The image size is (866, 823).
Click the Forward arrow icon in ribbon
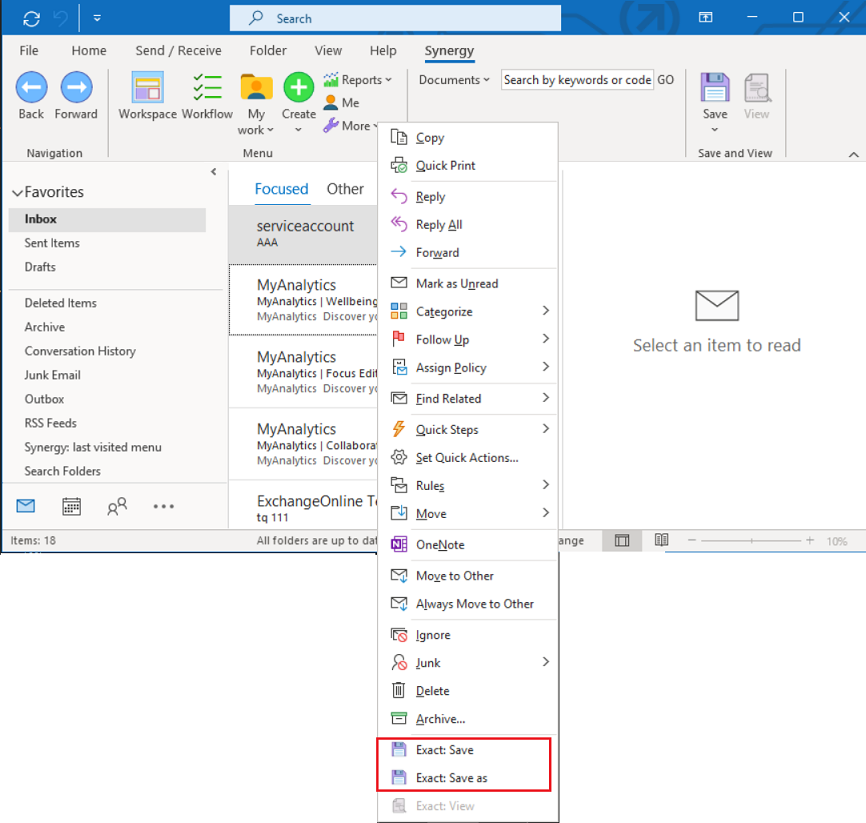76,89
